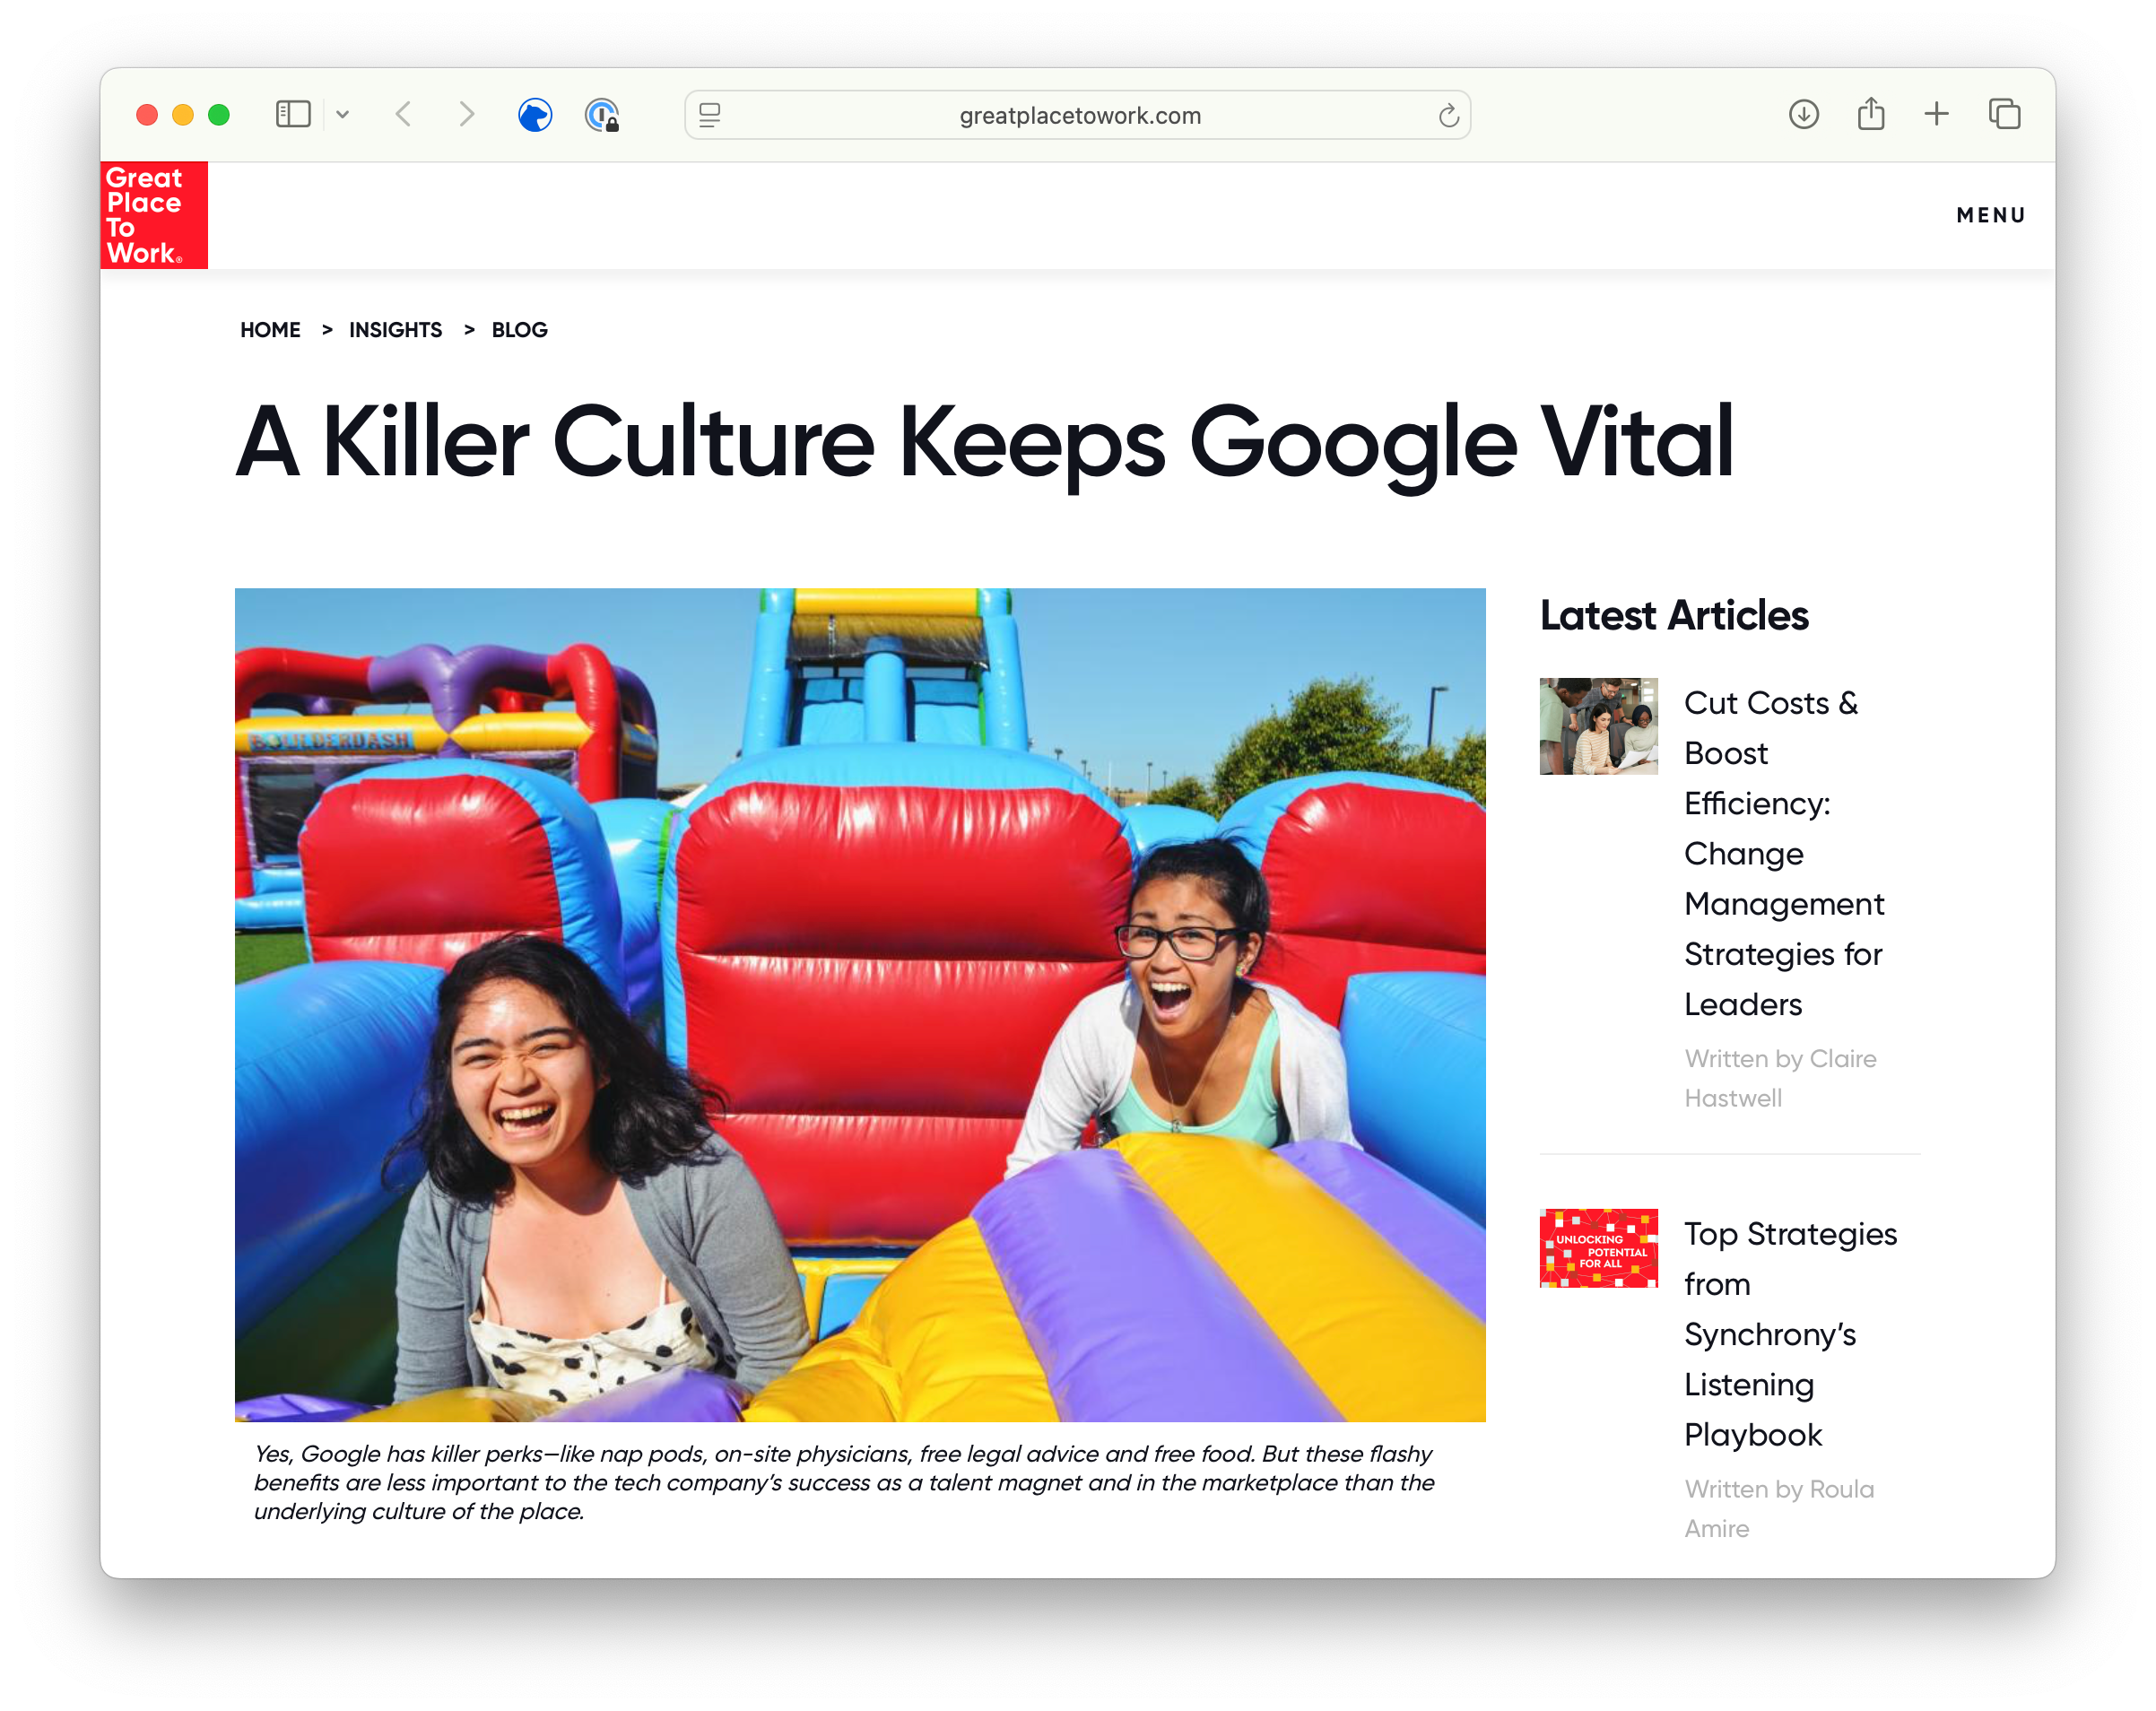Screen dimensions: 2156x1711
Task: Toggle the Safari sidebar panel
Action: [x=293, y=114]
